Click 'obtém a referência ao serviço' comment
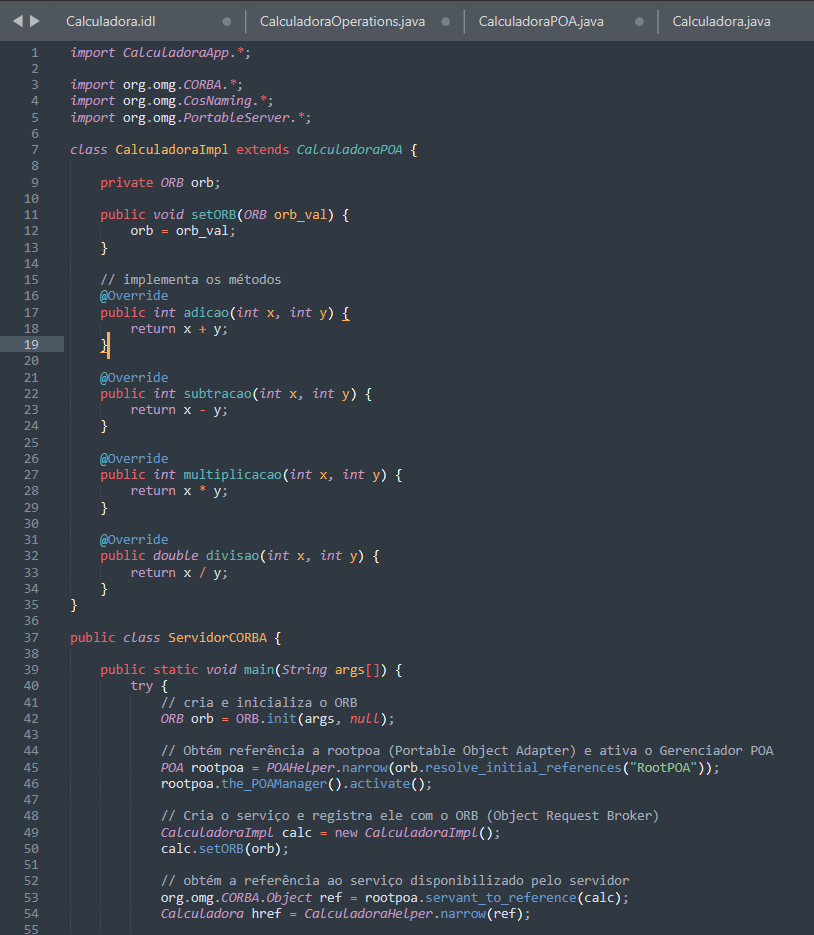Image resolution: width=814 pixels, height=935 pixels. click(x=395, y=881)
